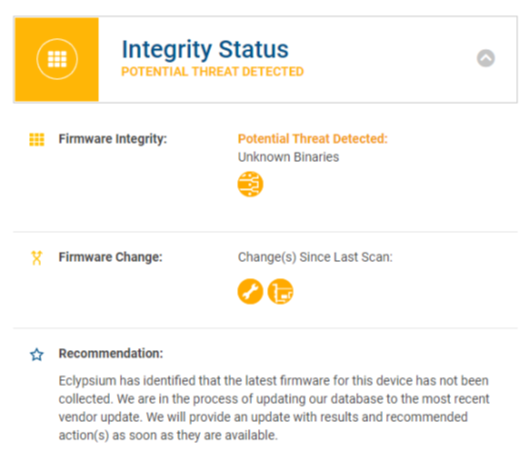Click the Recommendation star icon

click(37, 355)
